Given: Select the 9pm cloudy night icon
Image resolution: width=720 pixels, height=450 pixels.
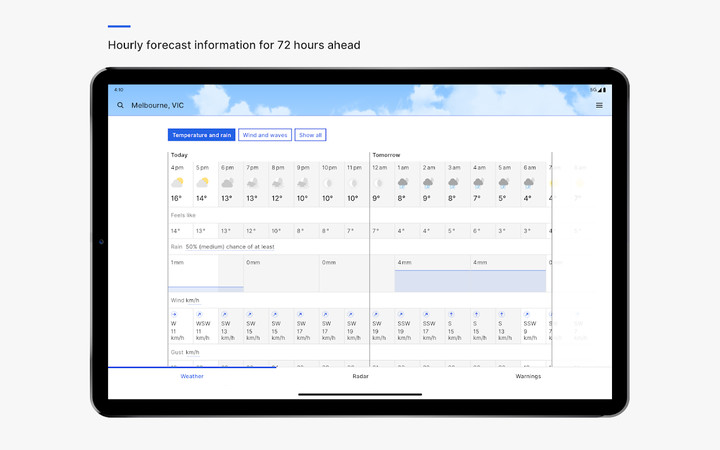Looking at the screenshot, I should [303, 183].
